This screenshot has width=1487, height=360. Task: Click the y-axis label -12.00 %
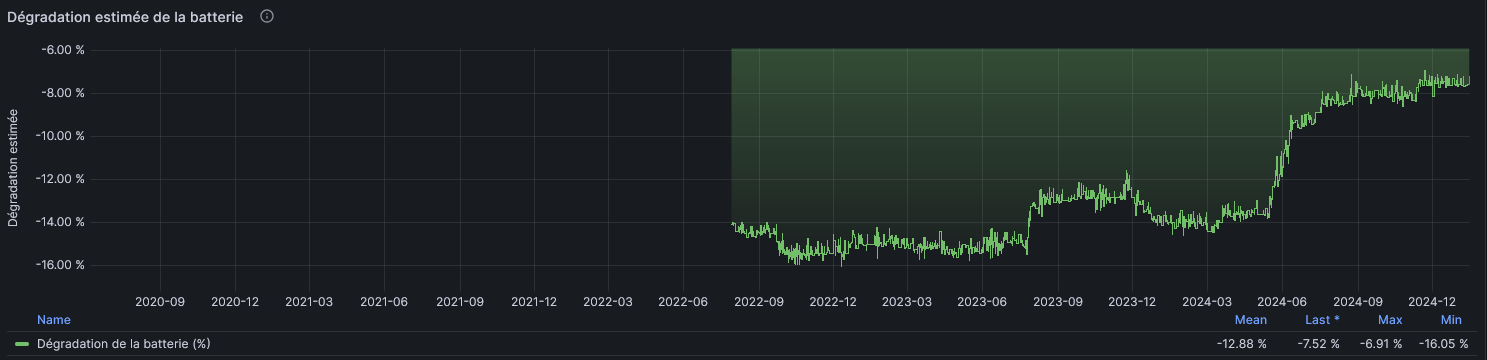coord(59,179)
